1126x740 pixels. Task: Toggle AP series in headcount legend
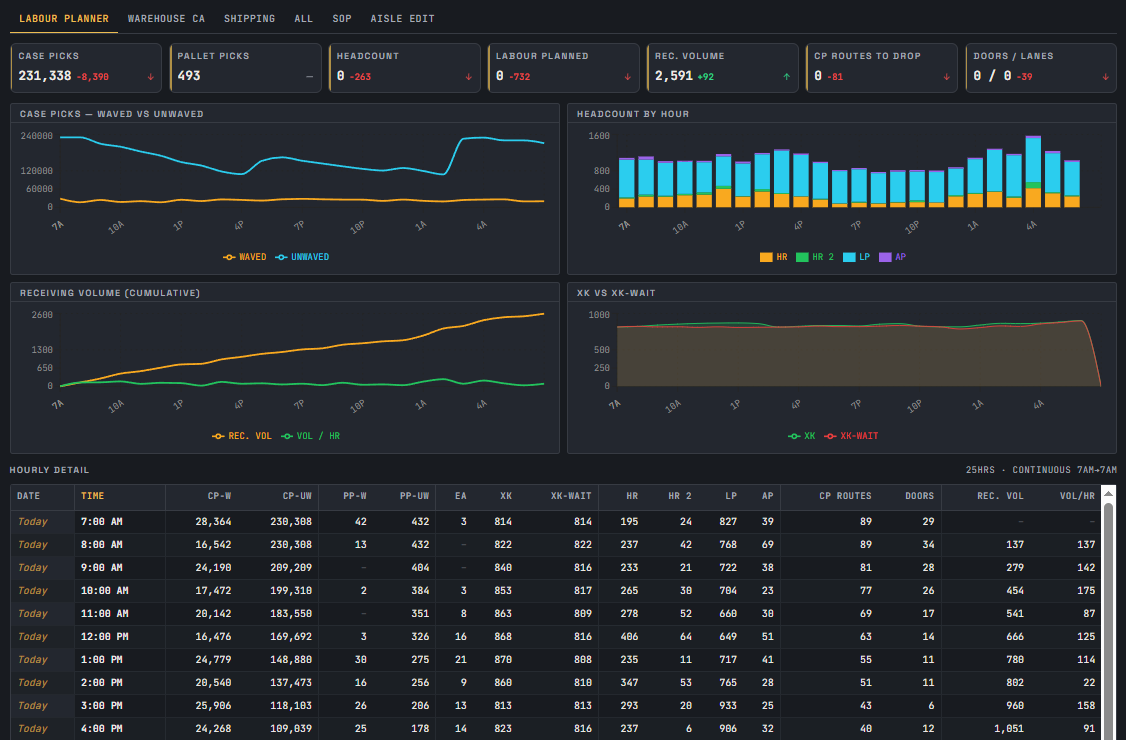(x=893, y=257)
